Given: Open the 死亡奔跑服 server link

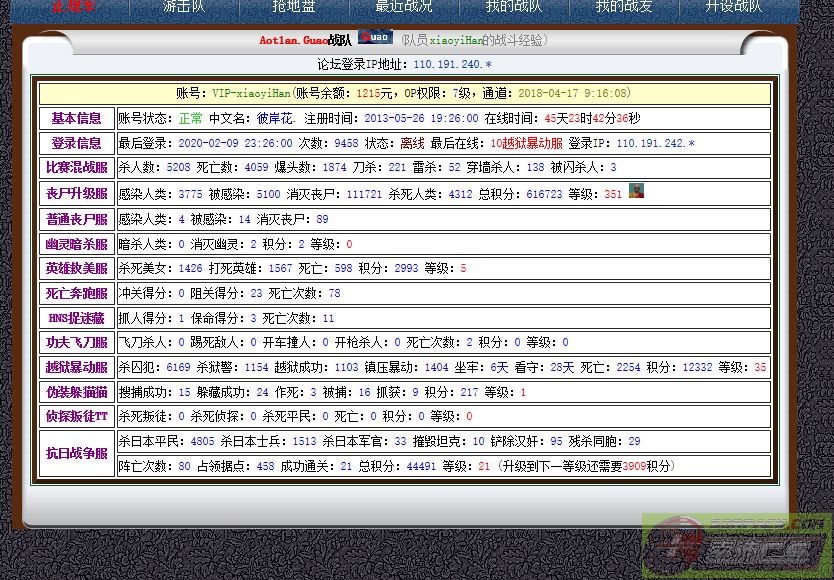Looking at the screenshot, I should click(77, 293).
